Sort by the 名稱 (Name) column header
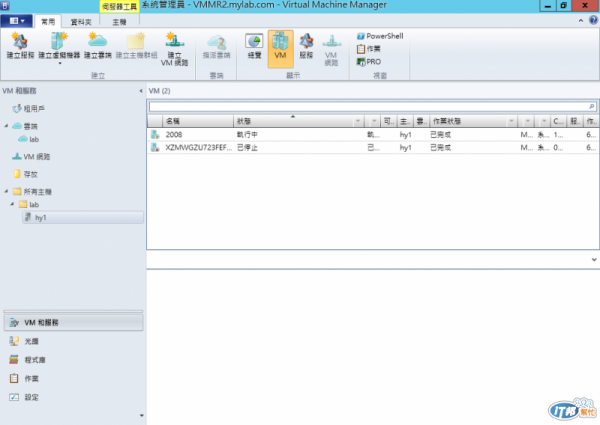This screenshot has width=600, height=425. [x=198, y=121]
